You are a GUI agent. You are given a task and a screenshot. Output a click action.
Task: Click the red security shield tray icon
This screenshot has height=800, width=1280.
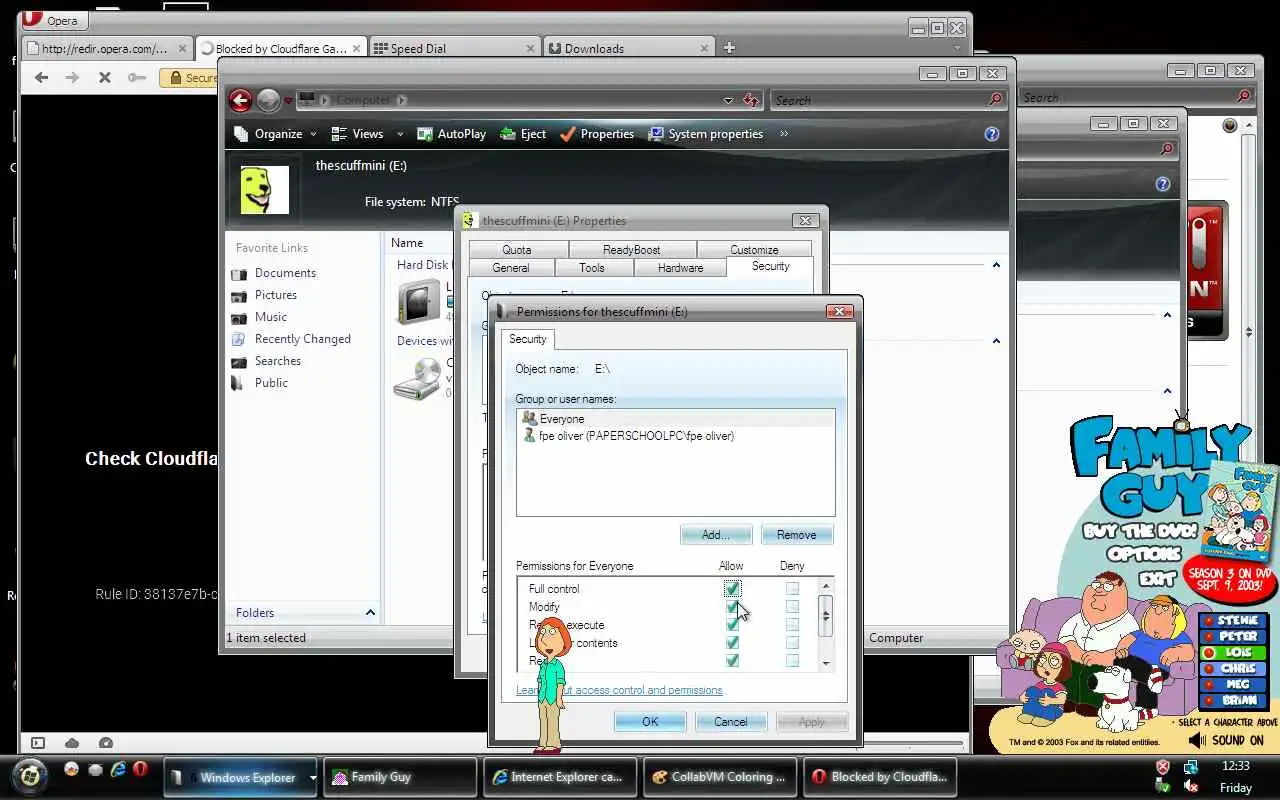1162,767
